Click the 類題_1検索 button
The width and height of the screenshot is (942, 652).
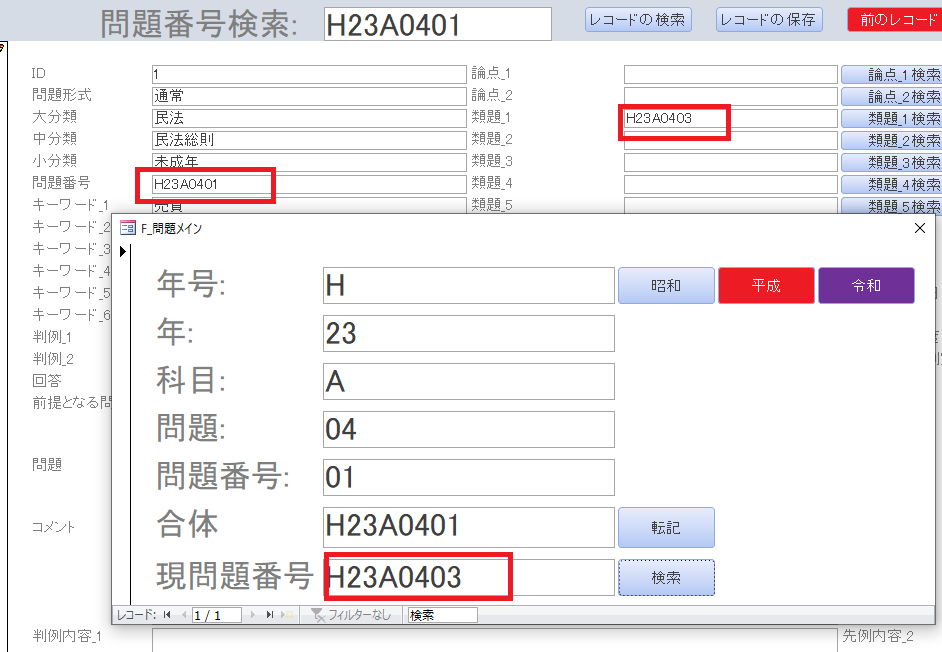[x=892, y=118]
